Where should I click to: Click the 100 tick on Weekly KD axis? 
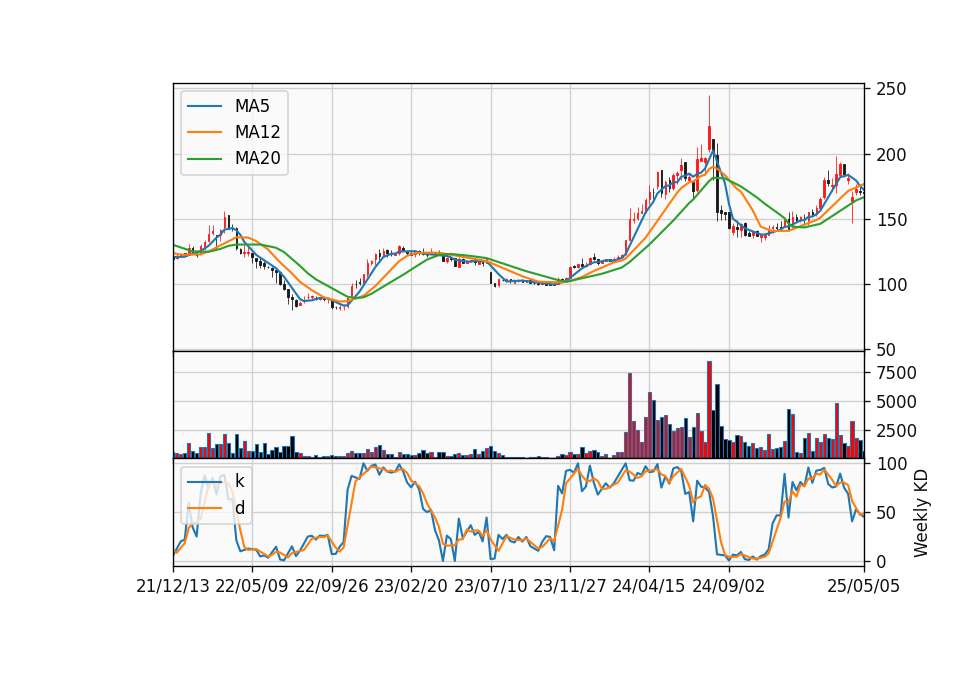pos(891,464)
